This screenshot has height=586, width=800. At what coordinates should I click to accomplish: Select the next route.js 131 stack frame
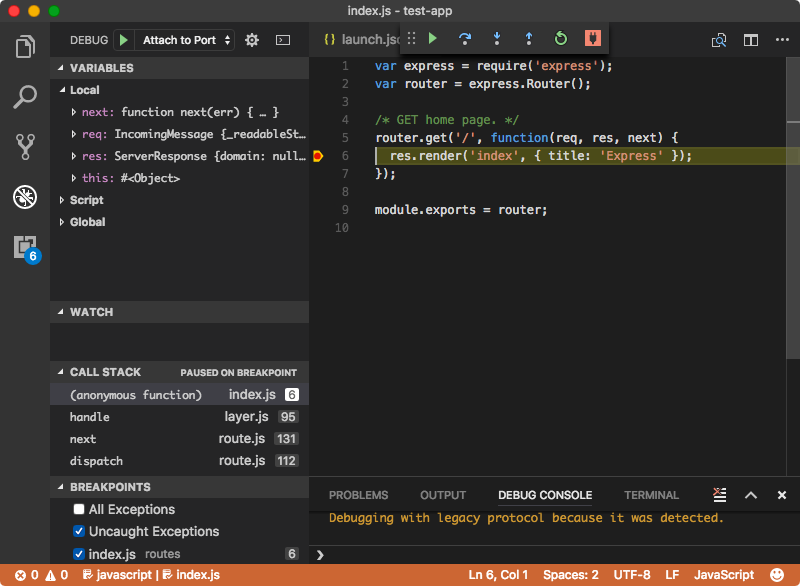pos(179,439)
